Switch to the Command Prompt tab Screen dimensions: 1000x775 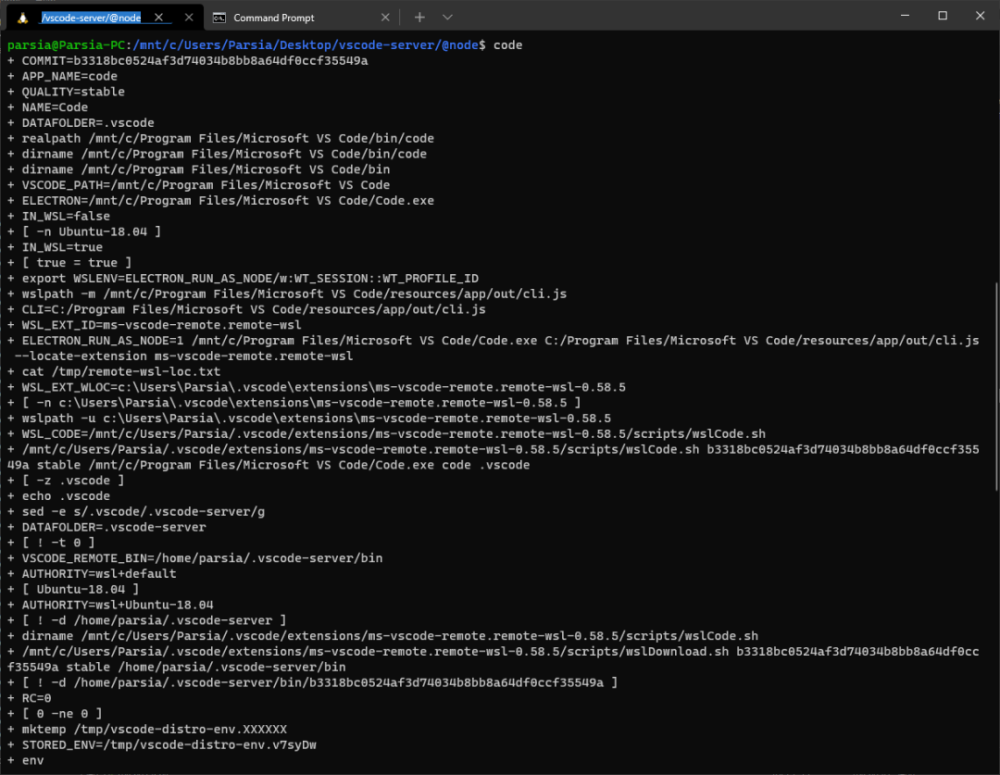[x=290, y=17]
